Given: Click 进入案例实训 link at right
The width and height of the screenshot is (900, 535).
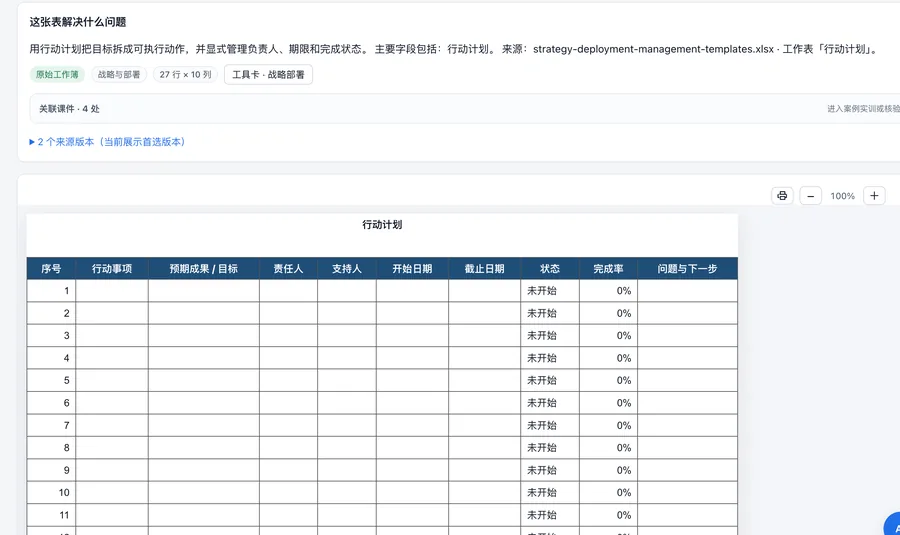Looking at the screenshot, I should pyautogui.click(x=863, y=108).
